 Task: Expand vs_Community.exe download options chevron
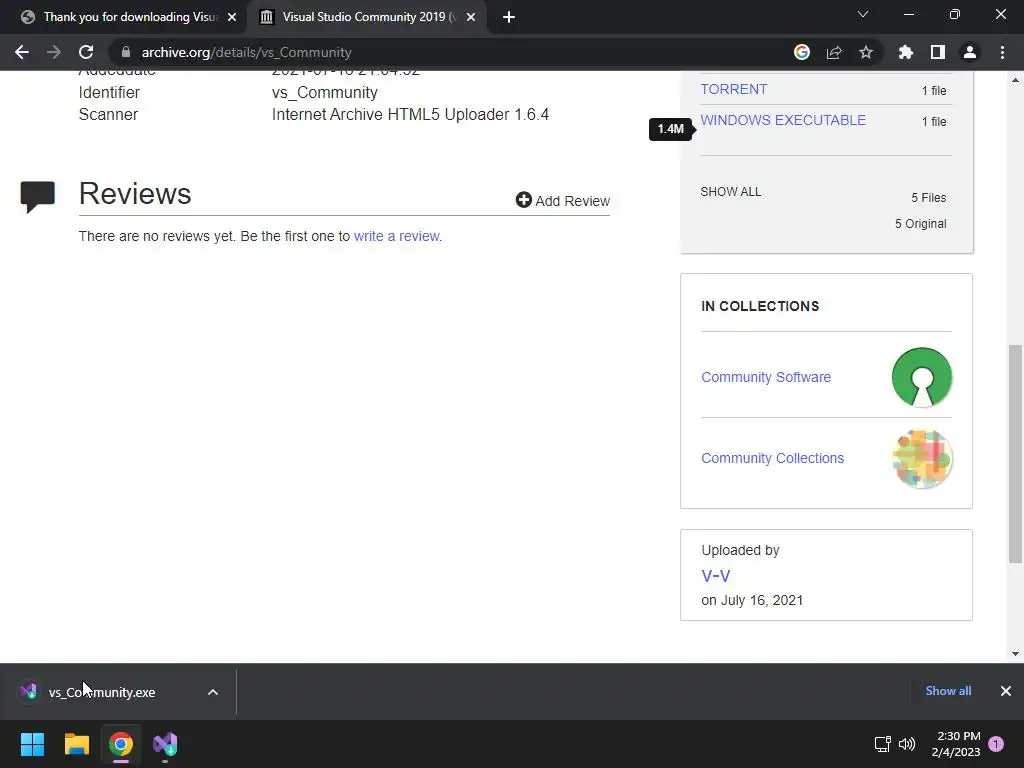click(x=212, y=692)
